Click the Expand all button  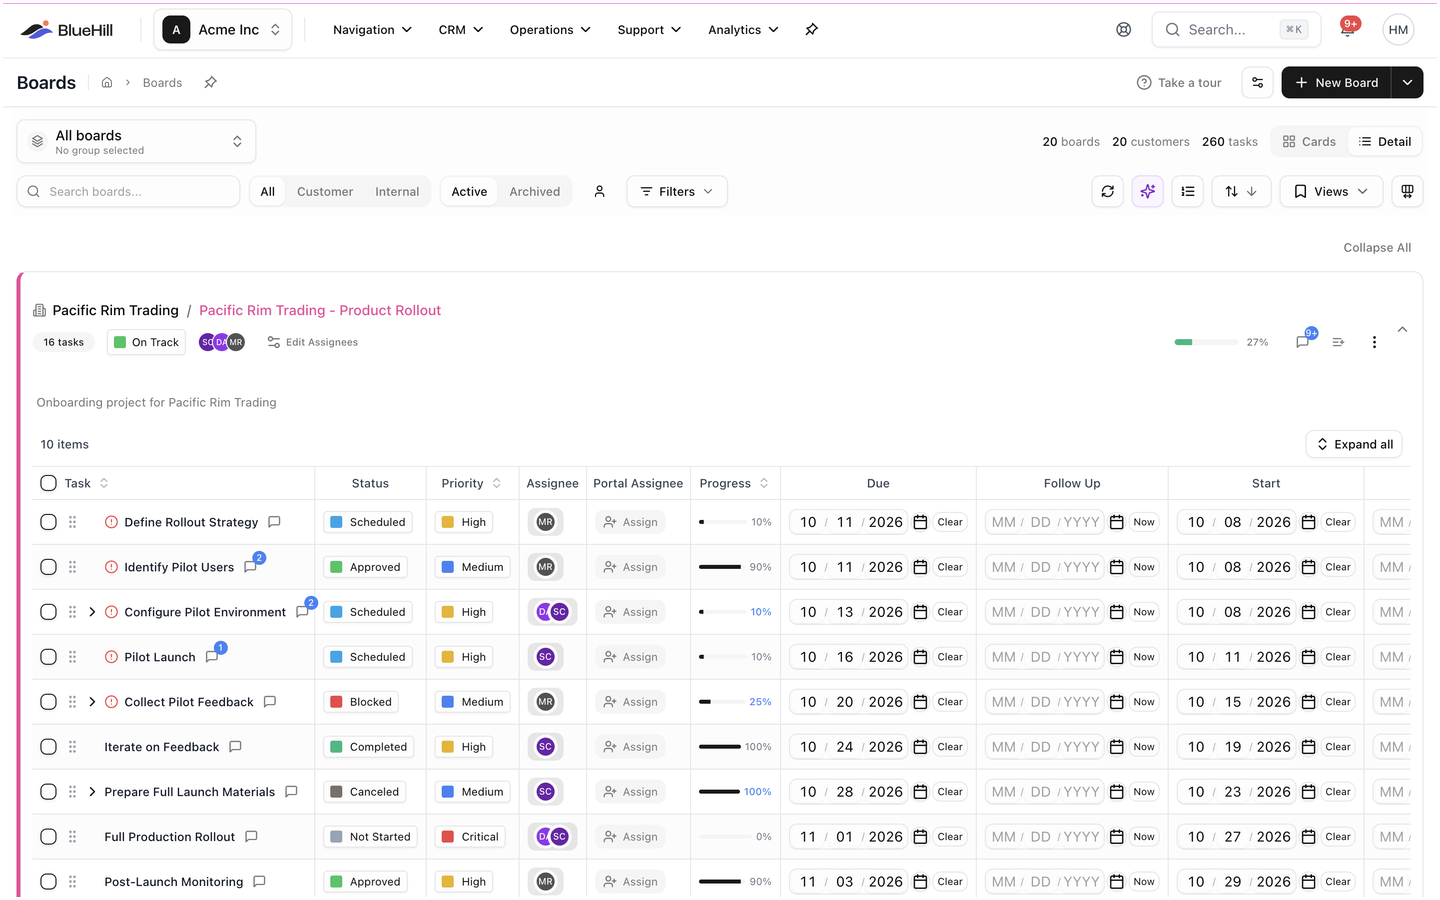pos(1354,445)
